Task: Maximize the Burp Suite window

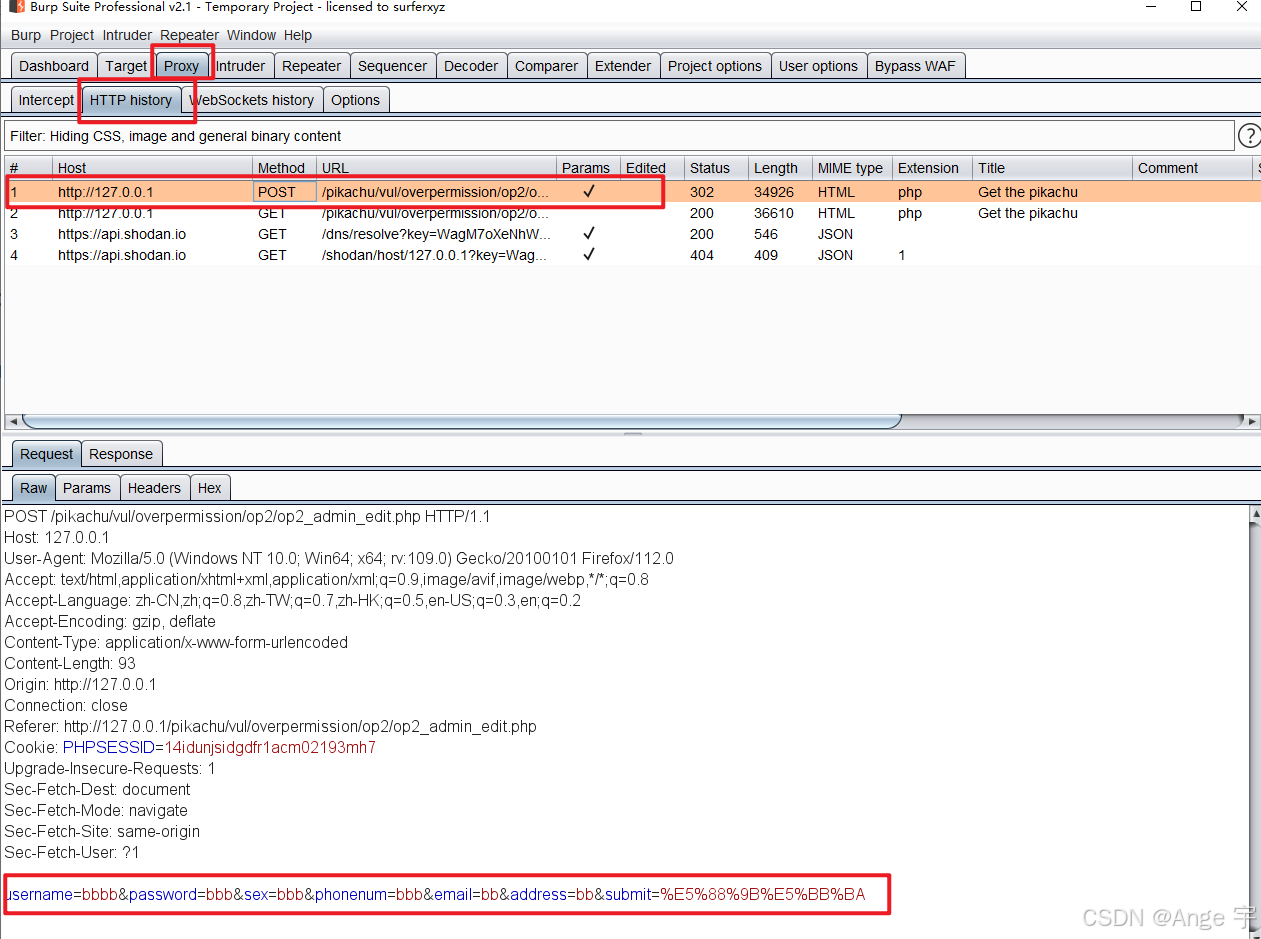Action: click(1196, 7)
